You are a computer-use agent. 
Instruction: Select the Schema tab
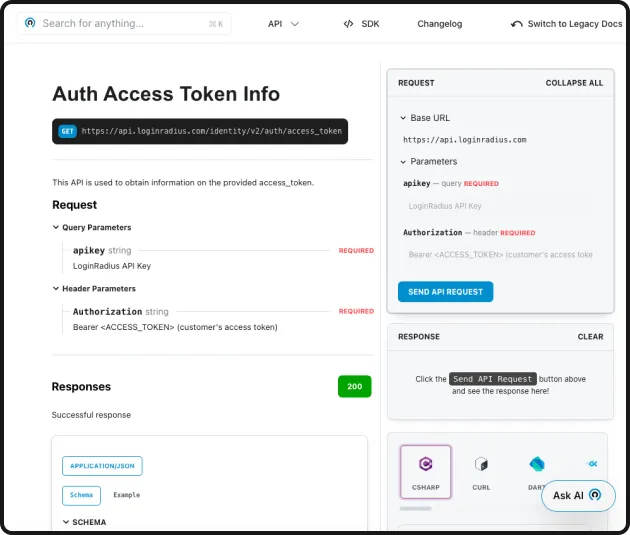pyautogui.click(x=81, y=495)
